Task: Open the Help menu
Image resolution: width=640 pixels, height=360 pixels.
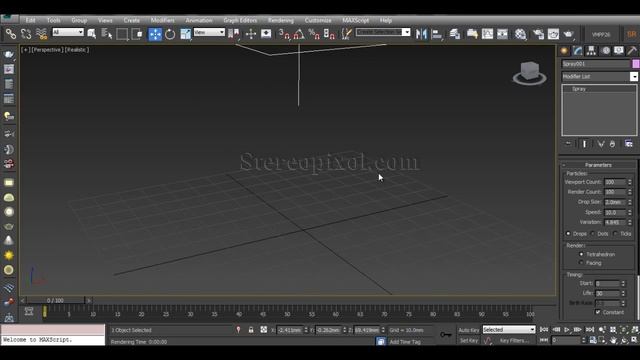Action: [386, 20]
